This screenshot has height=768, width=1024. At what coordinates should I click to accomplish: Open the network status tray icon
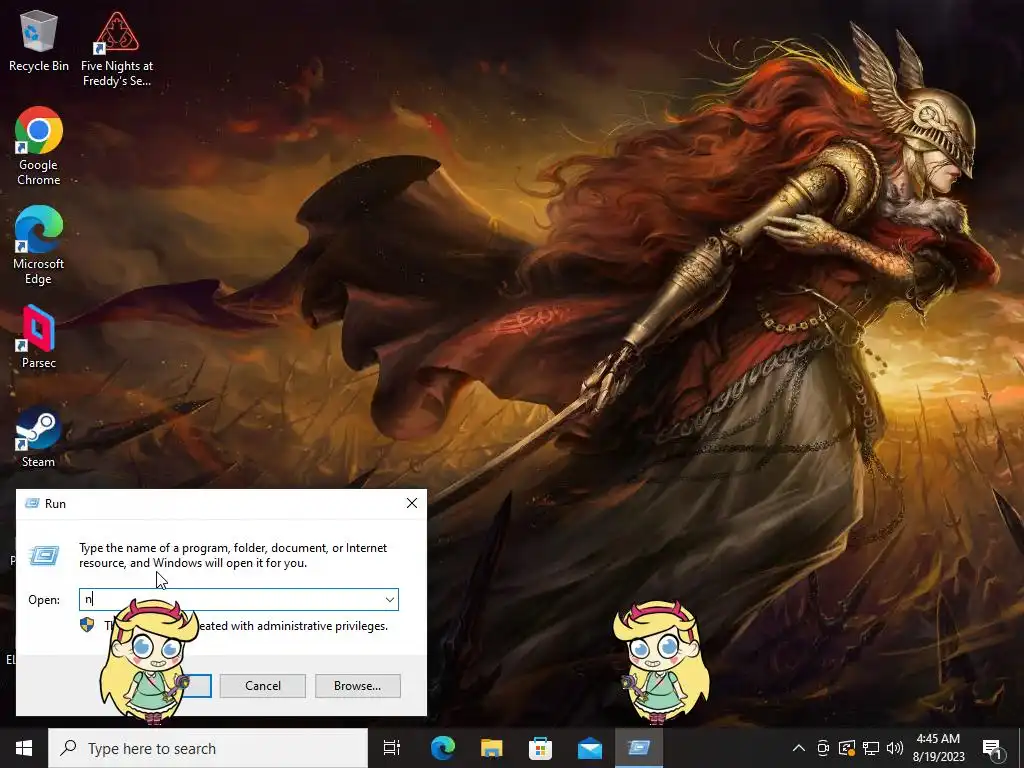pos(871,748)
